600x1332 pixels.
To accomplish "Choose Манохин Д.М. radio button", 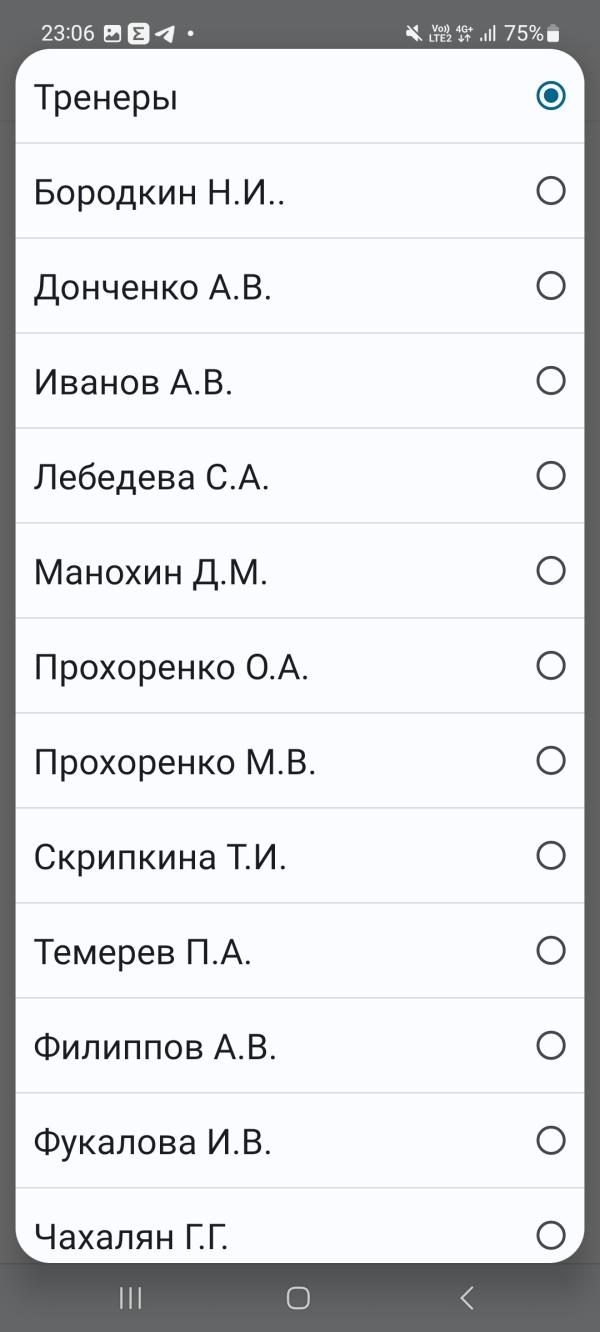I will click(300, 571).
